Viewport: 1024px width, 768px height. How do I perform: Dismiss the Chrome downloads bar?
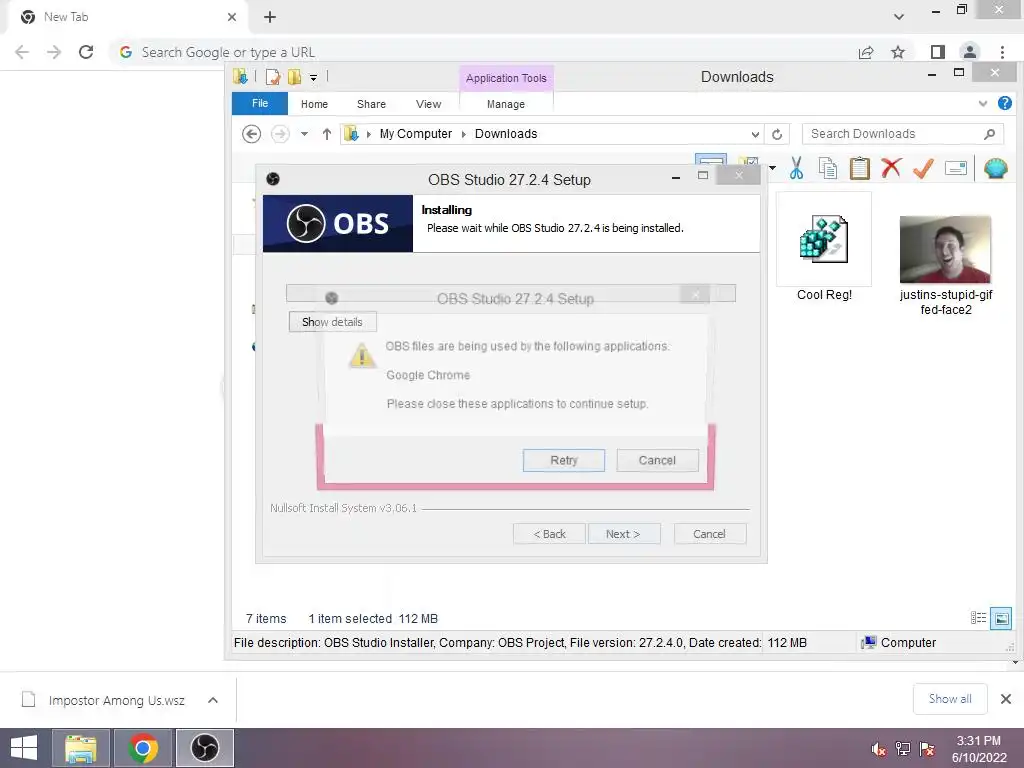[1006, 699]
